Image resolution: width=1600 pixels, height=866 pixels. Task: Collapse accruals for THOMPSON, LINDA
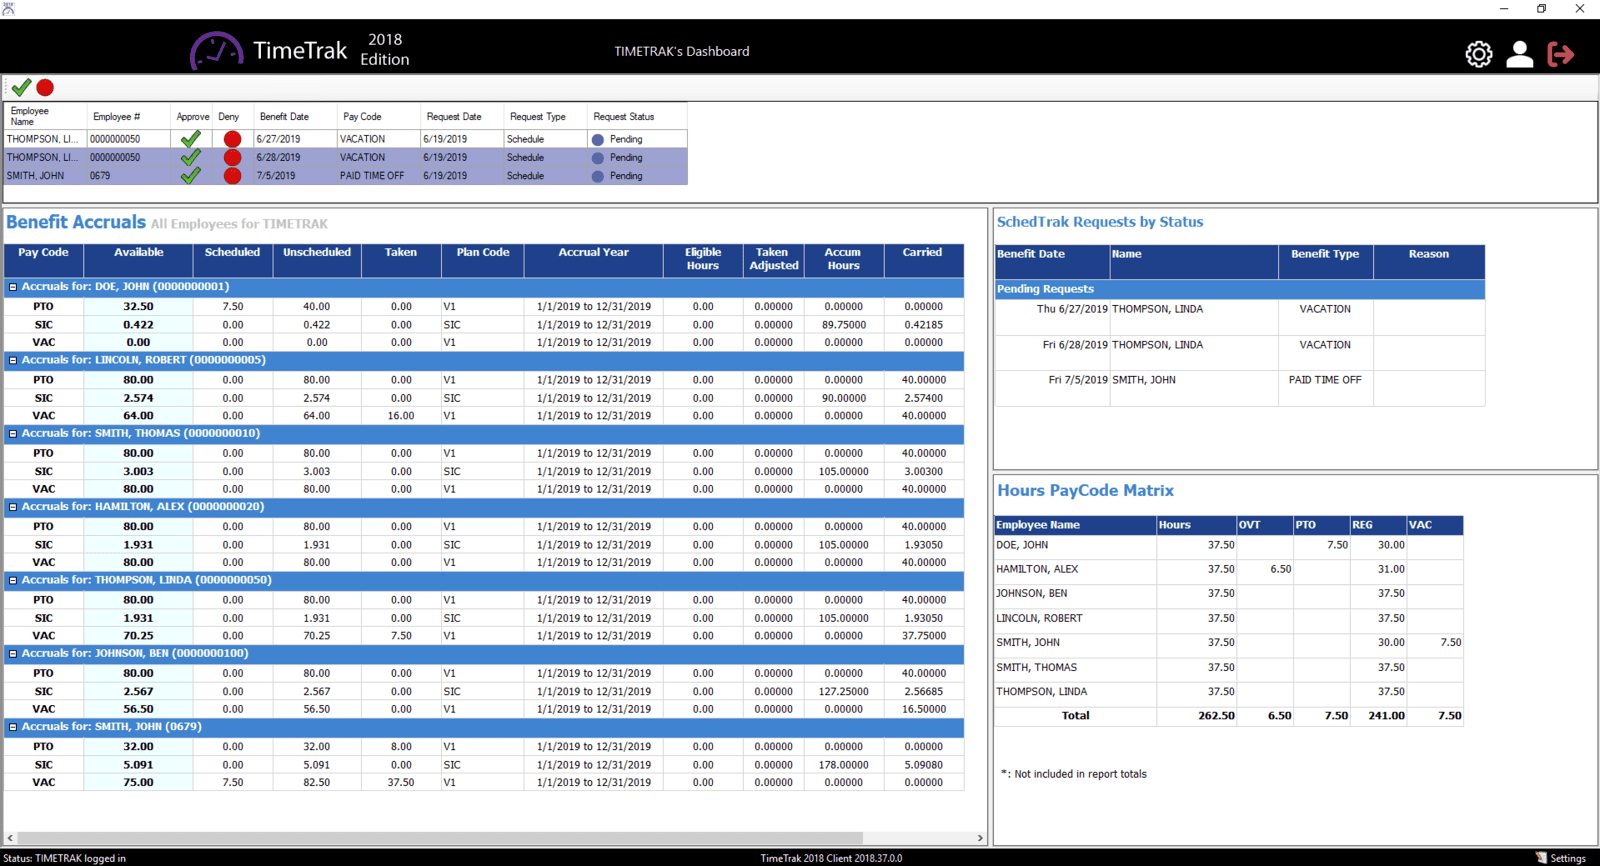(x=13, y=580)
